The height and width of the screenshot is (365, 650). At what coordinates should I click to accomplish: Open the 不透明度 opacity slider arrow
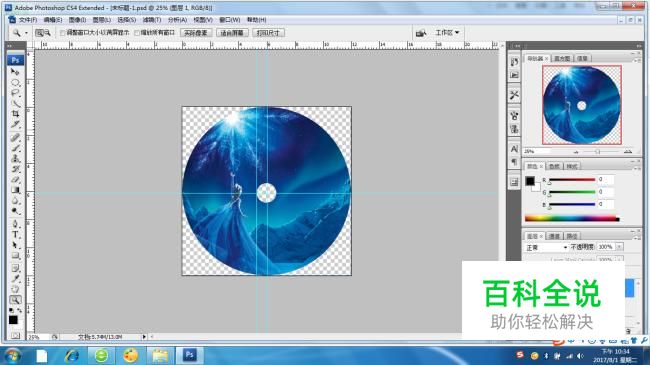(x=619, y=247)
